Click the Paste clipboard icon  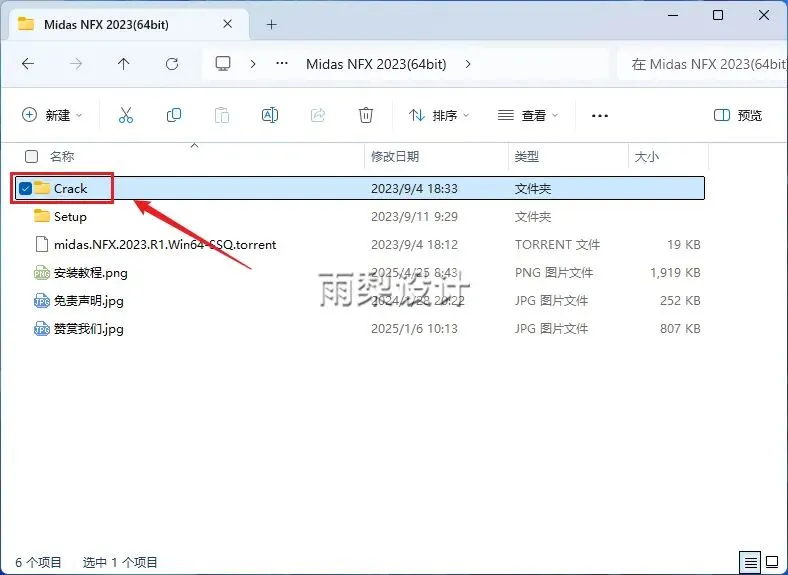[222, 115]
